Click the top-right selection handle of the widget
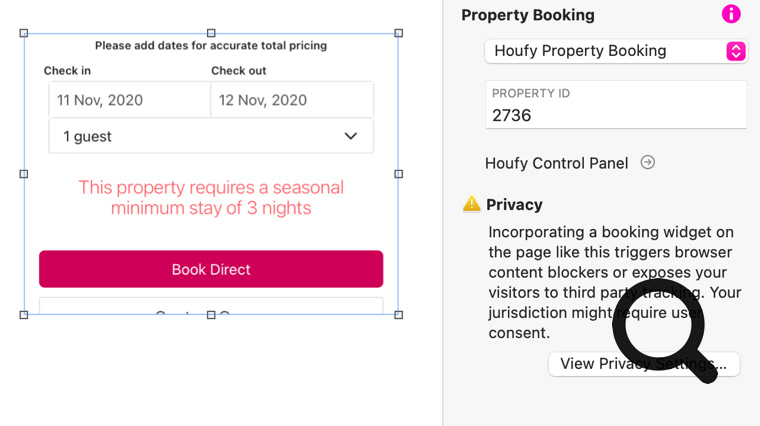The image size is (760, 426). coord(399,33)
